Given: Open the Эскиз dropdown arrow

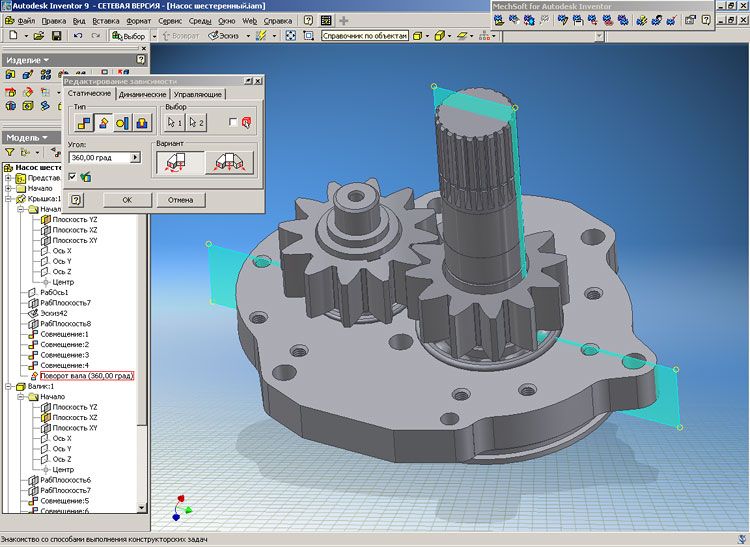Looking at the screenshot, I should coord(248,36).
